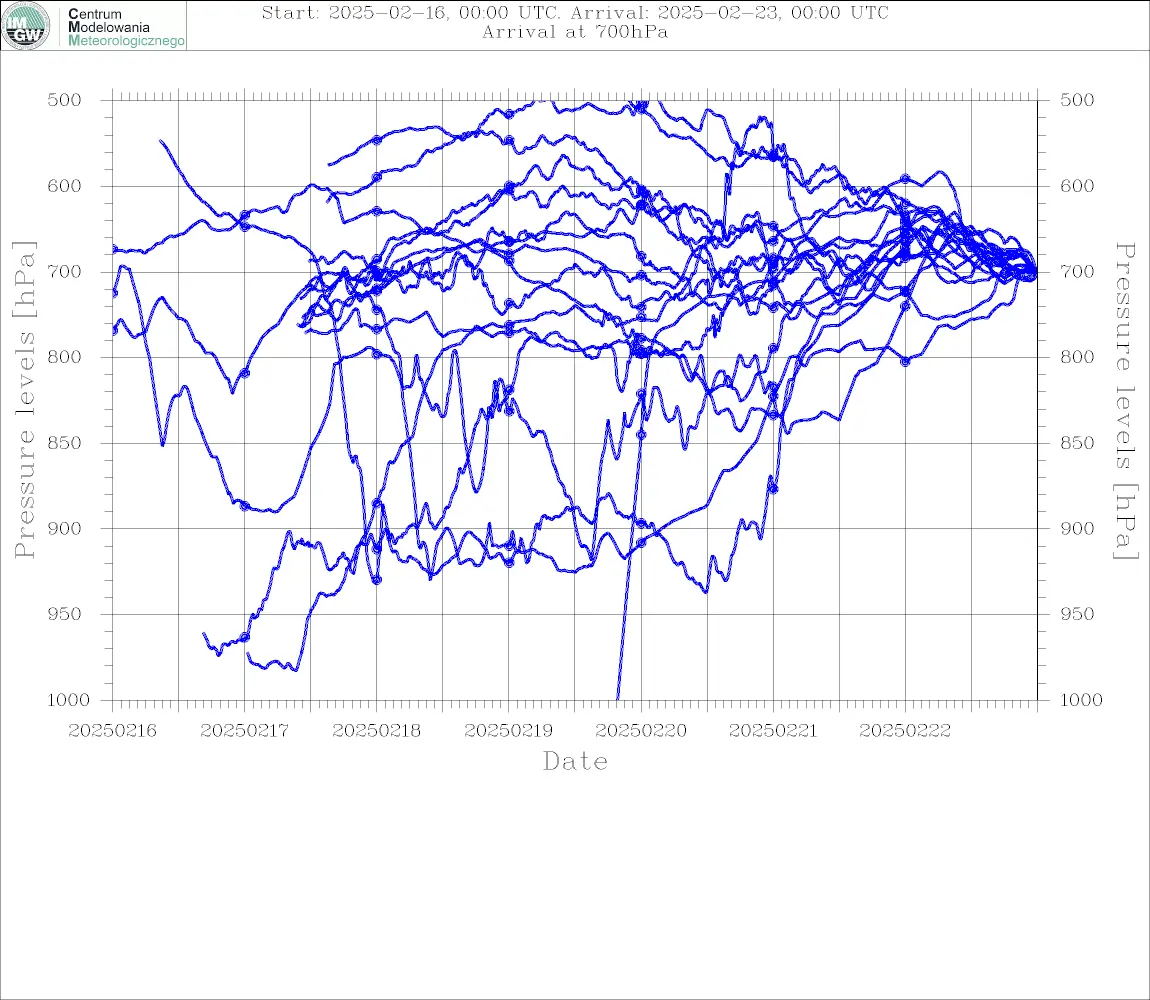Image resolution: width=1150 pixels, height=1000 pixels.
Task: Click the right axis 800 label
Action: (x=1077, y=357)
